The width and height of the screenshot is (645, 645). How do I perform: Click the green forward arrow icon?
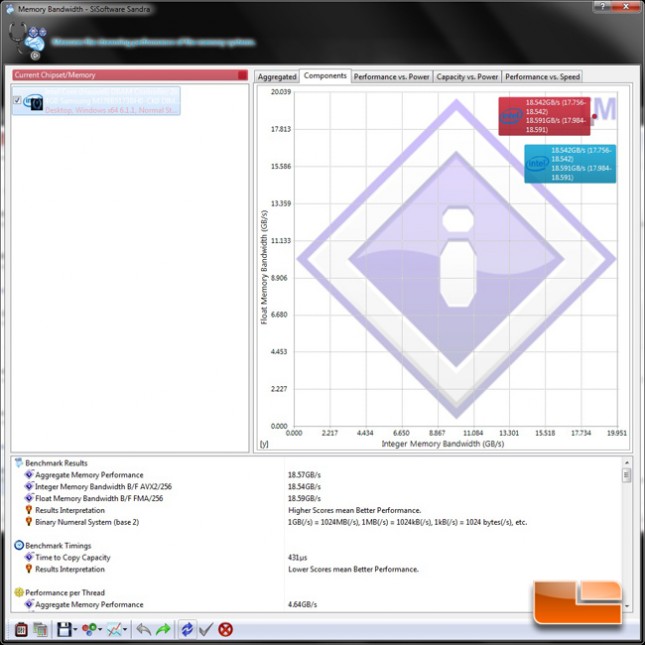[x=163, y=629]
